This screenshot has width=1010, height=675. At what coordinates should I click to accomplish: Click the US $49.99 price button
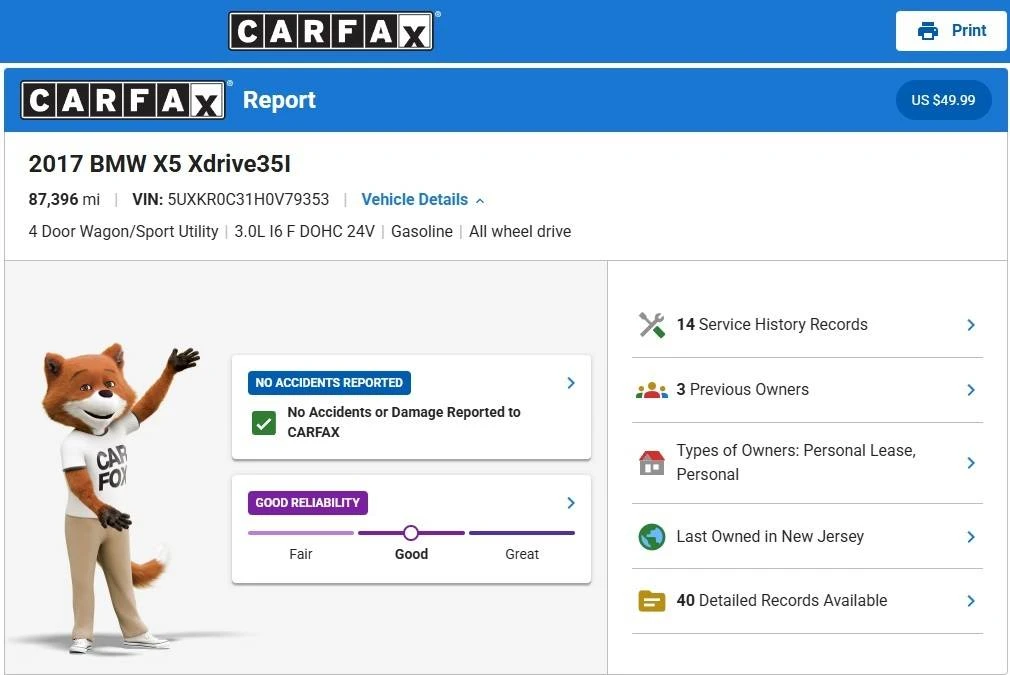tap(943, 100)
